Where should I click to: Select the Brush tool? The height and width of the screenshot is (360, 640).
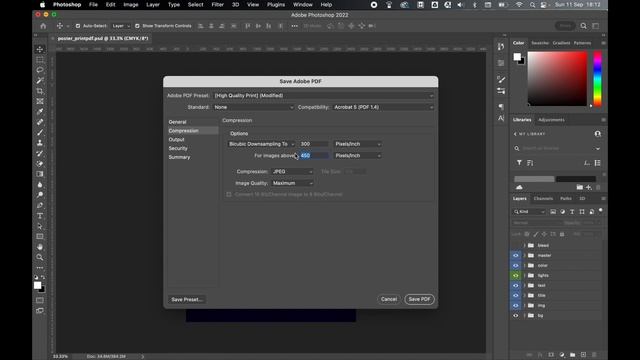point(40,133)
